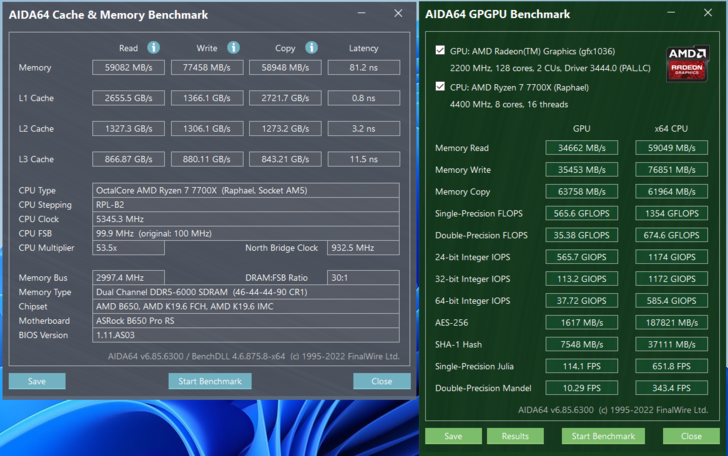Uncheck the GPU AMD Radeon Graphics checkbox
This screenshot has width=728, height=456.
(x=440, y=50)
